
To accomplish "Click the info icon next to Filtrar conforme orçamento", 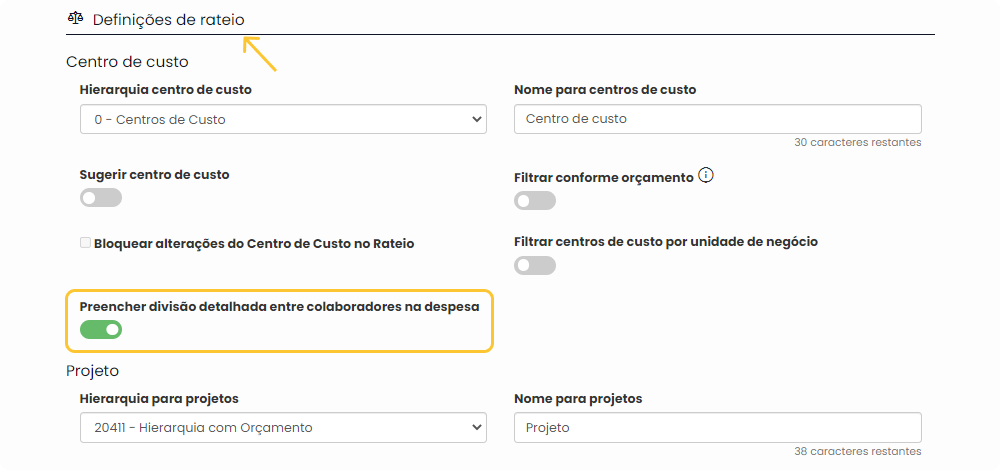I will pyautogui.click(x=705, y=175).
